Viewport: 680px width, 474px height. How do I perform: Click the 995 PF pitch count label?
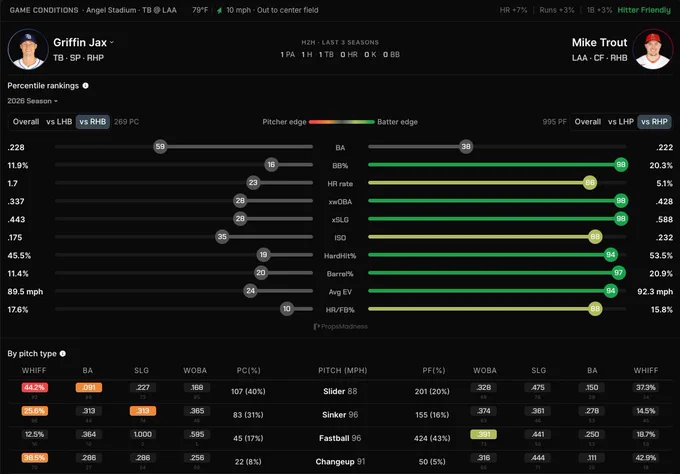[554, 122]
